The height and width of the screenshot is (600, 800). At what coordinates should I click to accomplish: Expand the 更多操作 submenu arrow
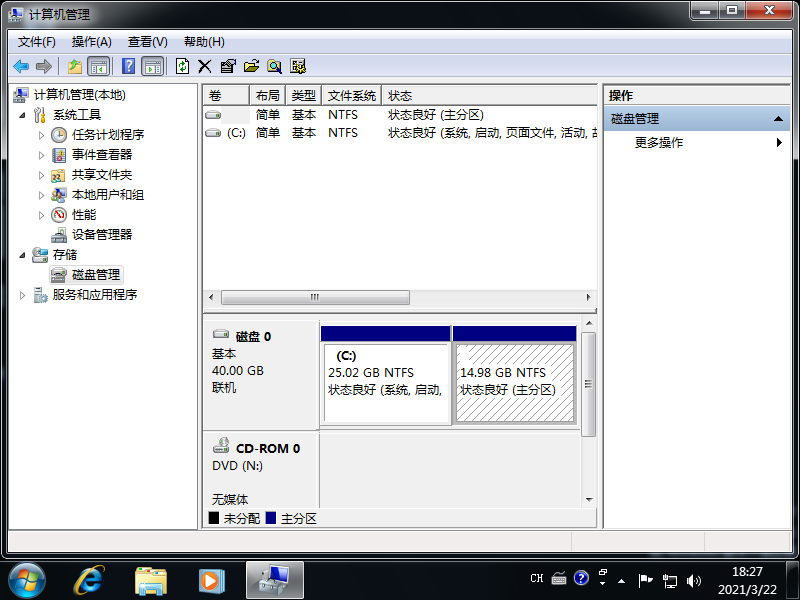[x=781, y=142]
